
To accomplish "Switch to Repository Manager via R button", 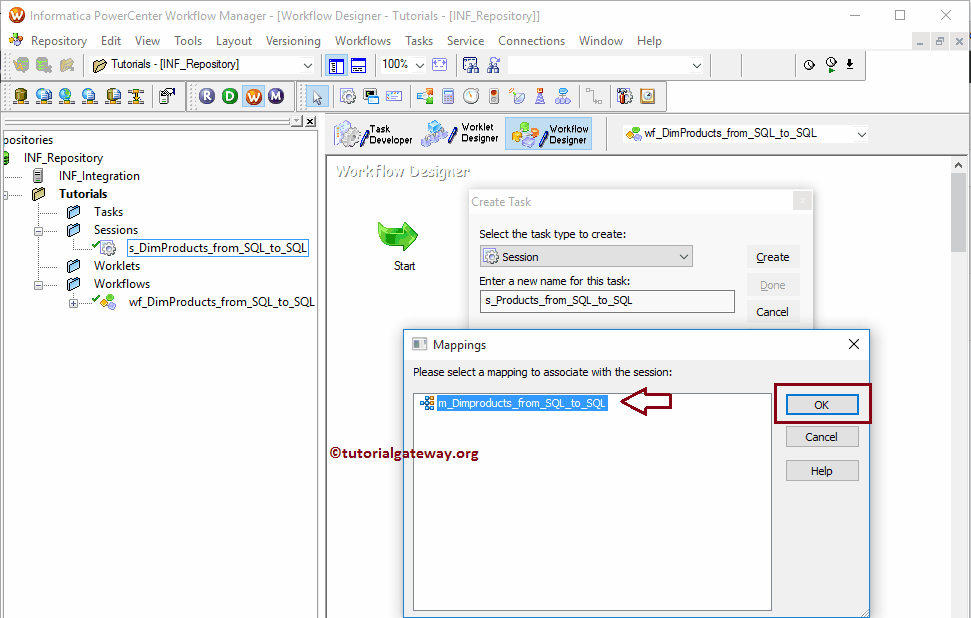I will tap(207, 96).
